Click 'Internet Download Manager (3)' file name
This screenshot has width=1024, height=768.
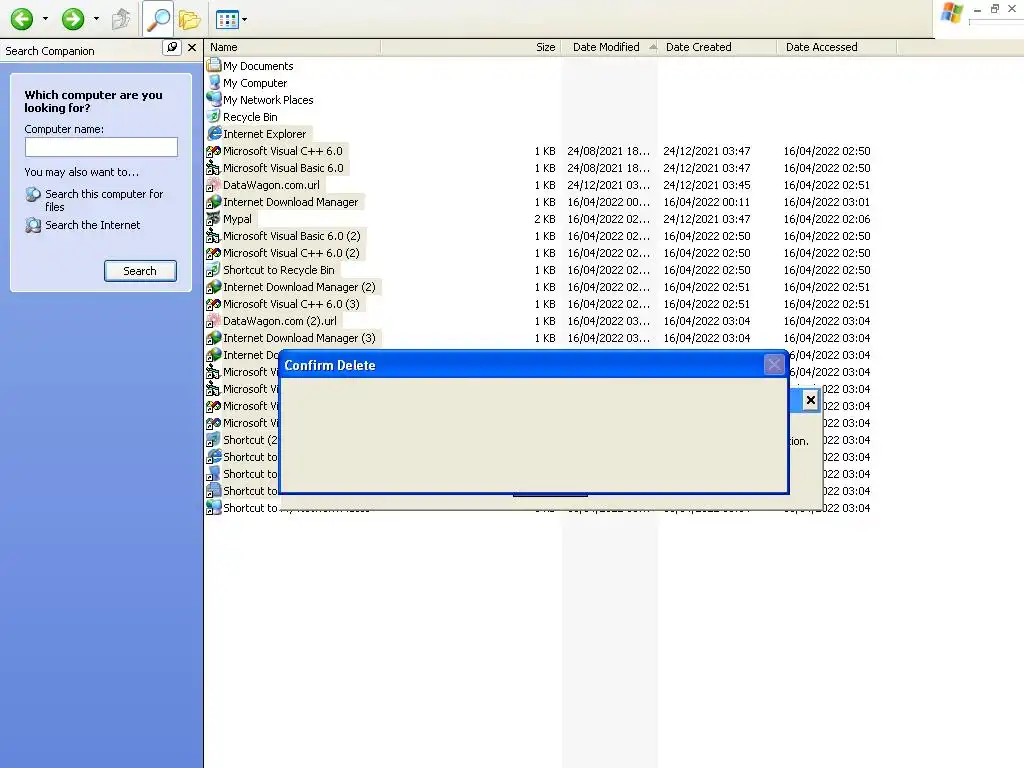click(x=299, y=338)
